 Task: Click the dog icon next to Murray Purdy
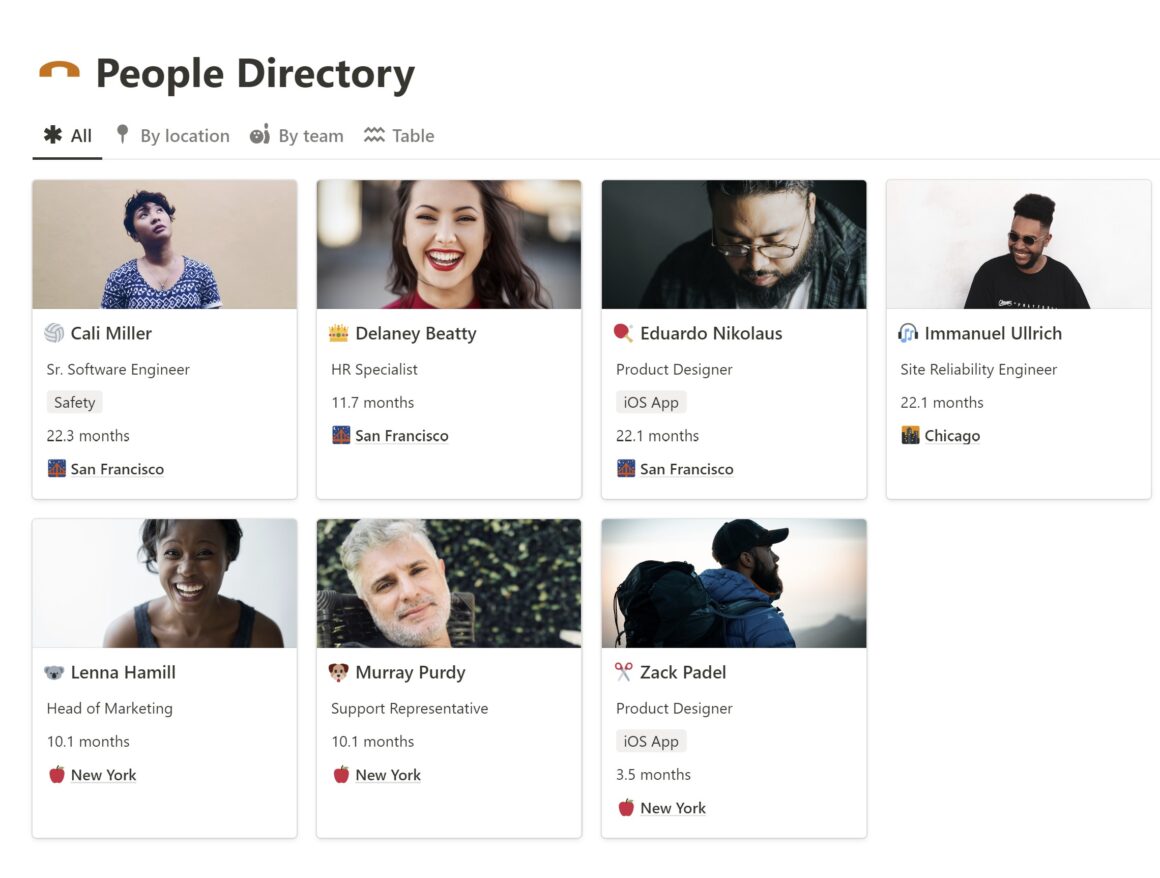pos(339,672)
